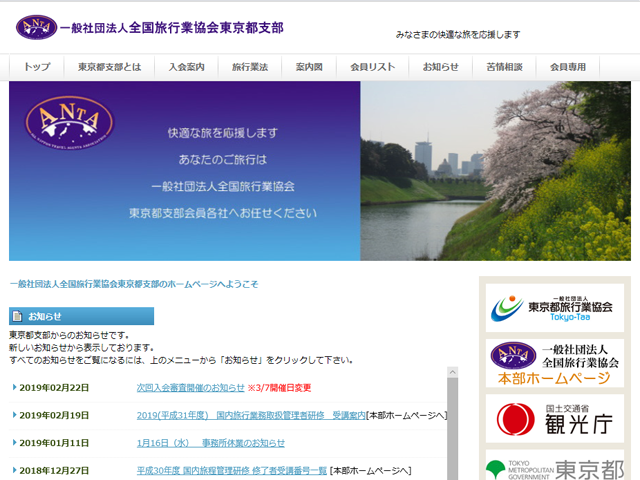The image size is (640, 480).
Task: Select the 案内図 menu item
Action: 309,67
